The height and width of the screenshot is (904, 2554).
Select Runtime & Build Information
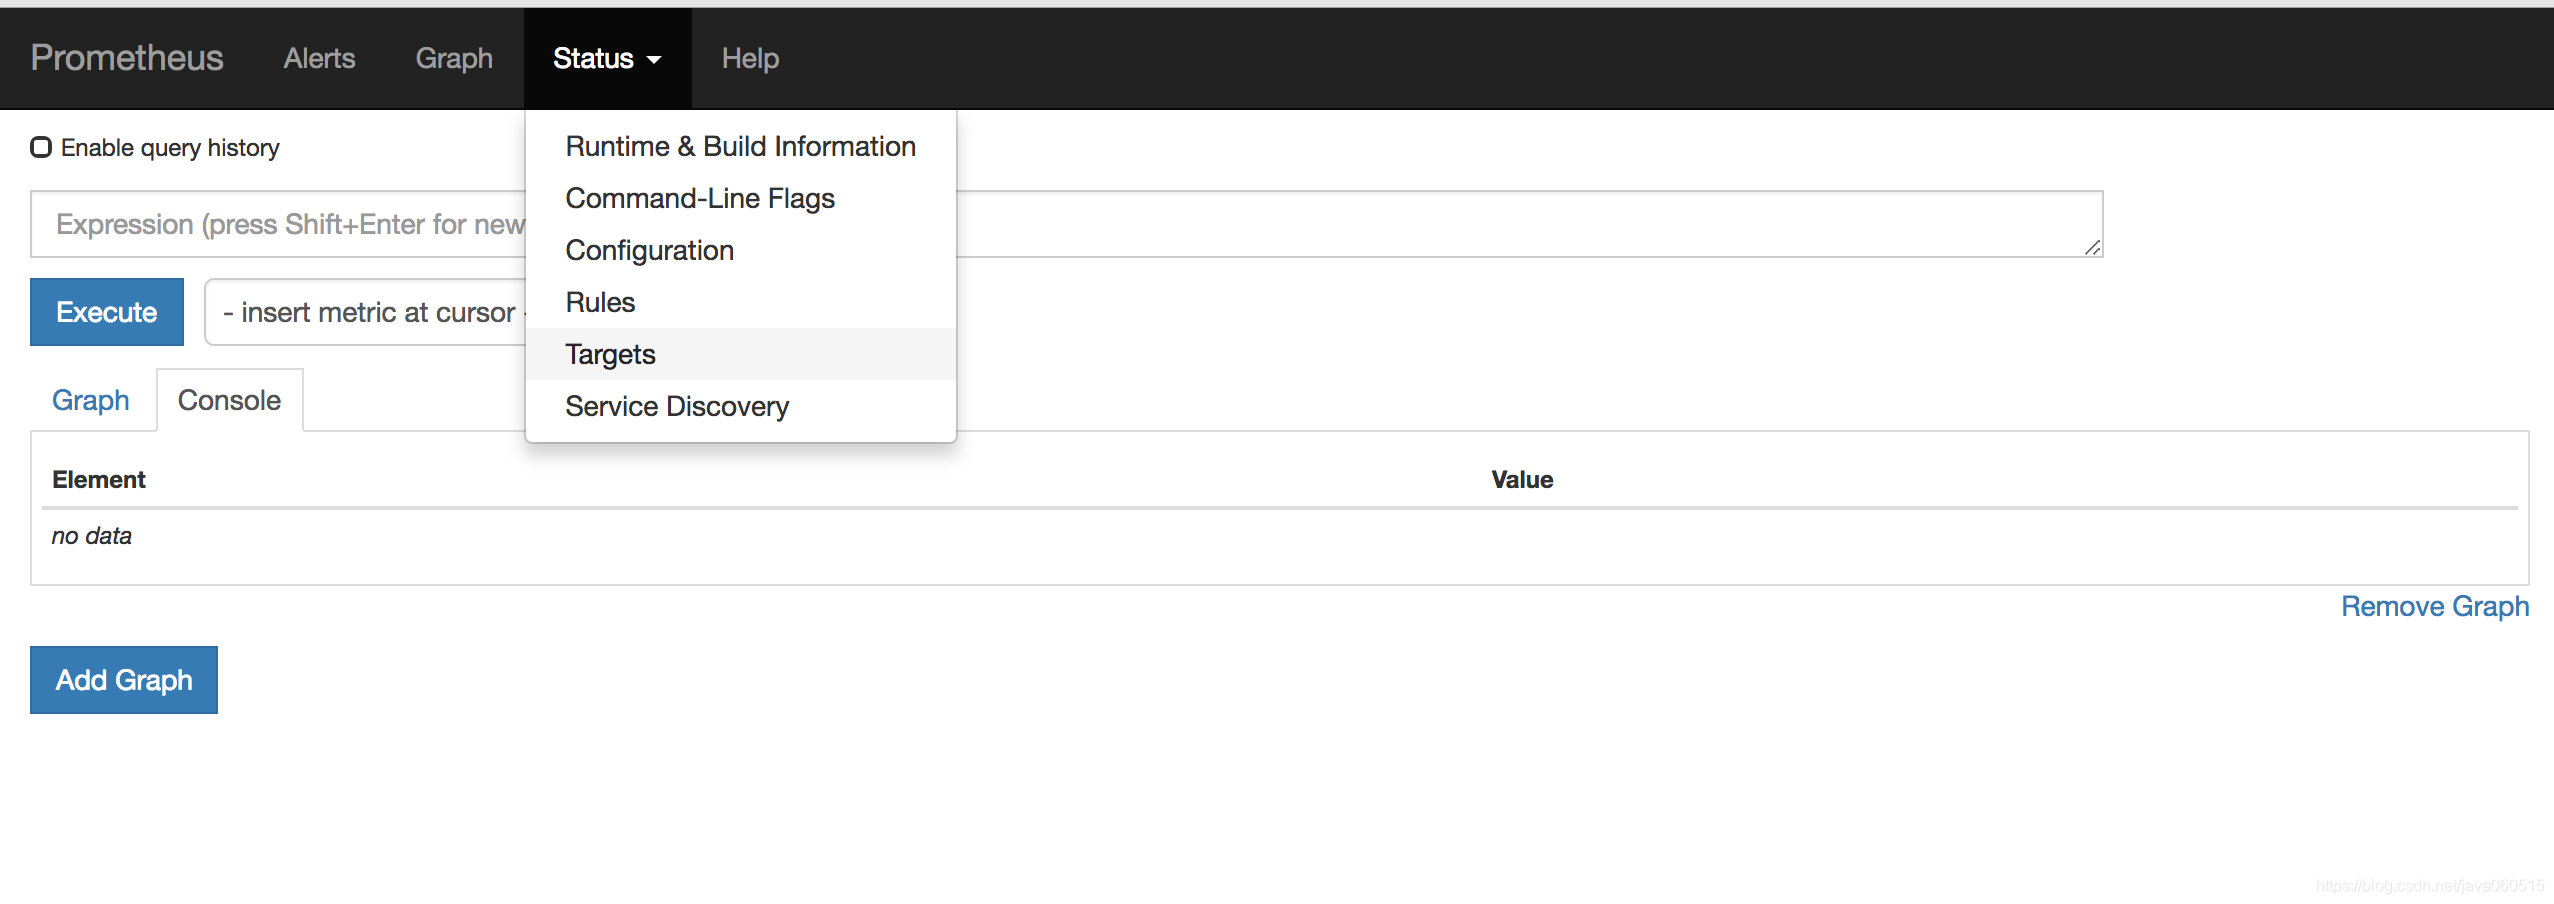[740, 146]
